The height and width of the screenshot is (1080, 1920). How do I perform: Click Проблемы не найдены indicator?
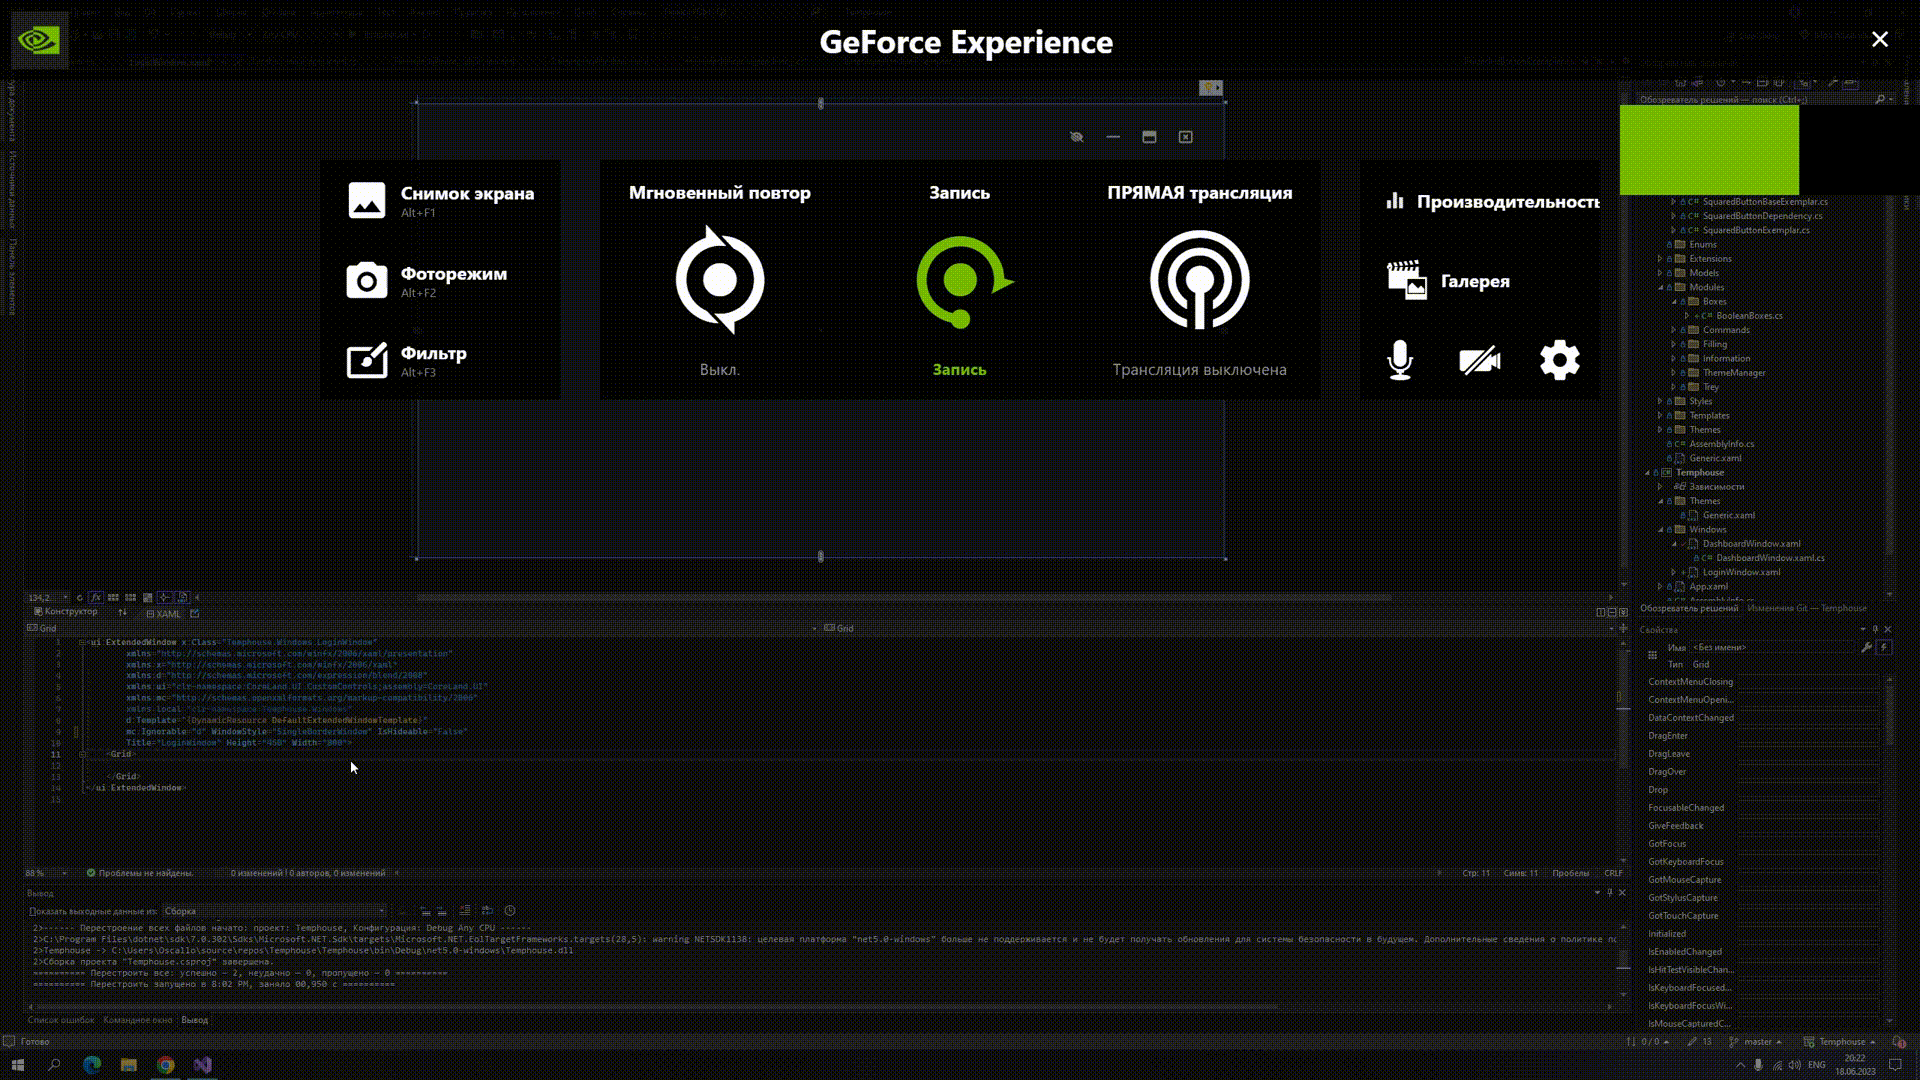pyautogui.click(x=139, y=873)
